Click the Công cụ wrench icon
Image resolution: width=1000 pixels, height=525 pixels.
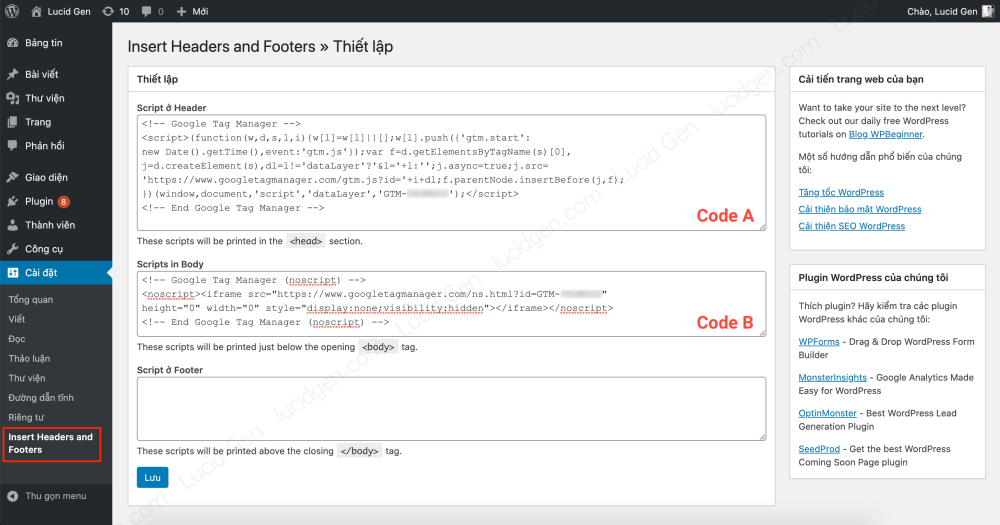[13, 249]
